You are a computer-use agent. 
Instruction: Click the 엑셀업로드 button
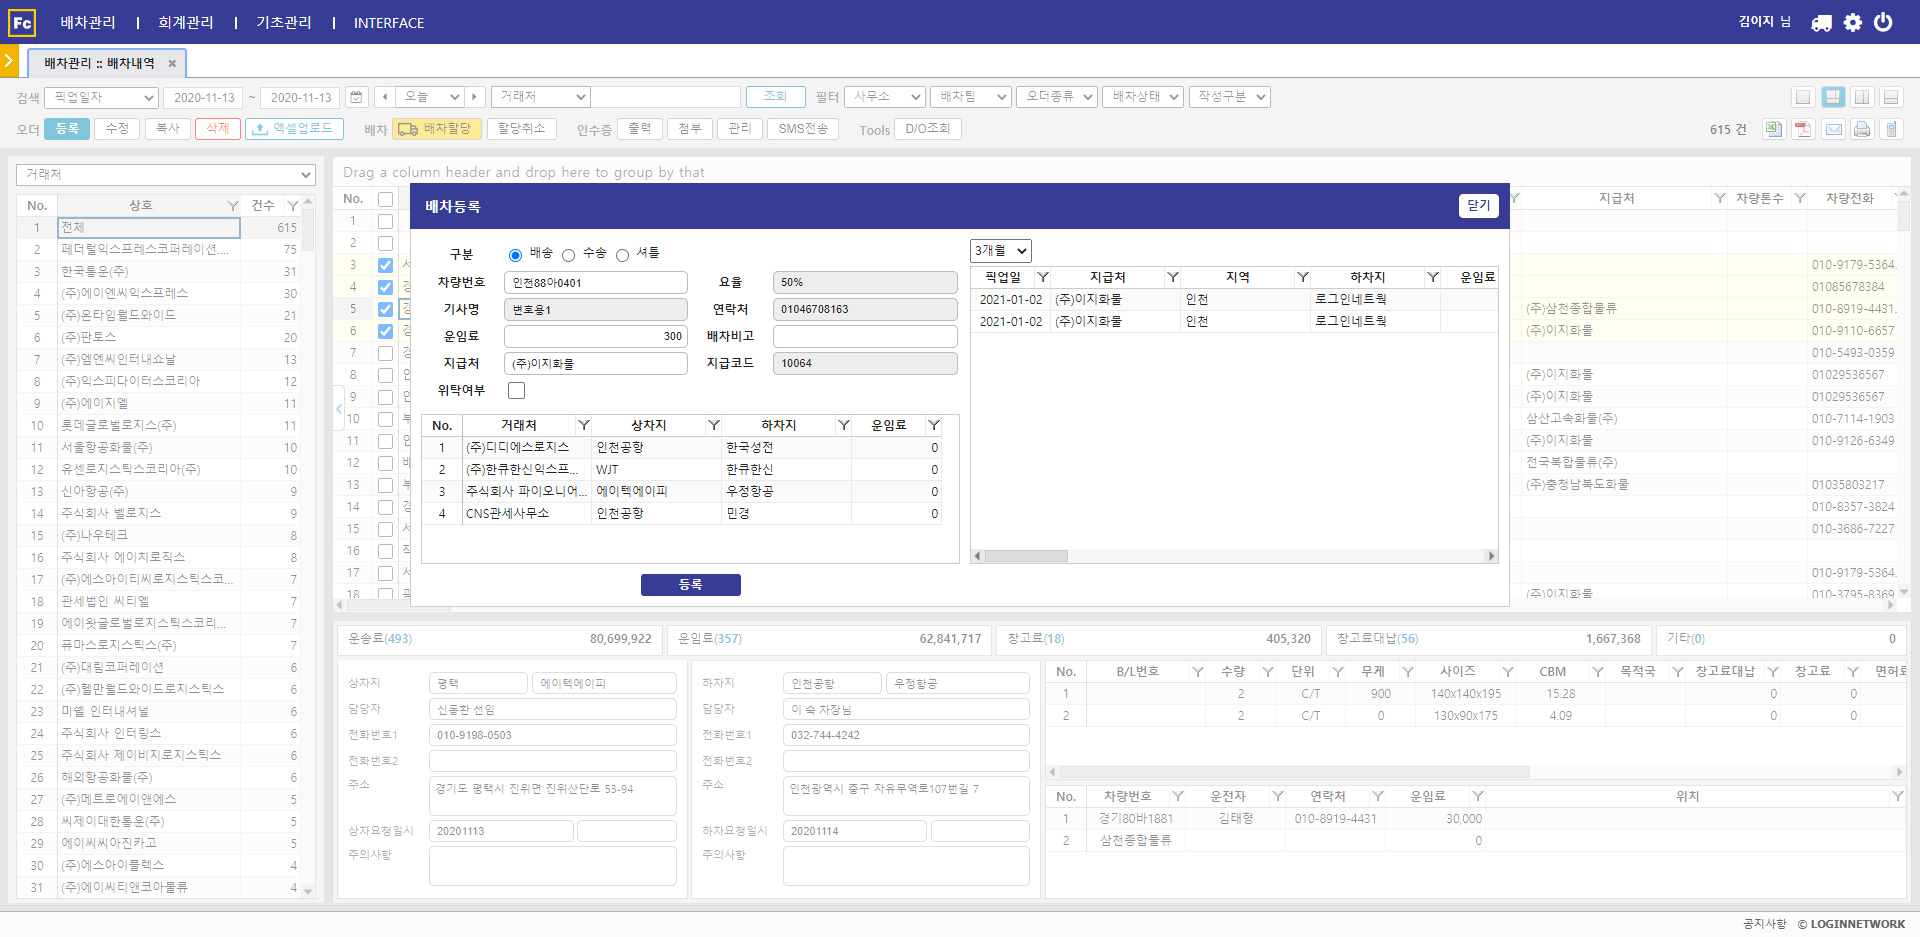[295, 129]
